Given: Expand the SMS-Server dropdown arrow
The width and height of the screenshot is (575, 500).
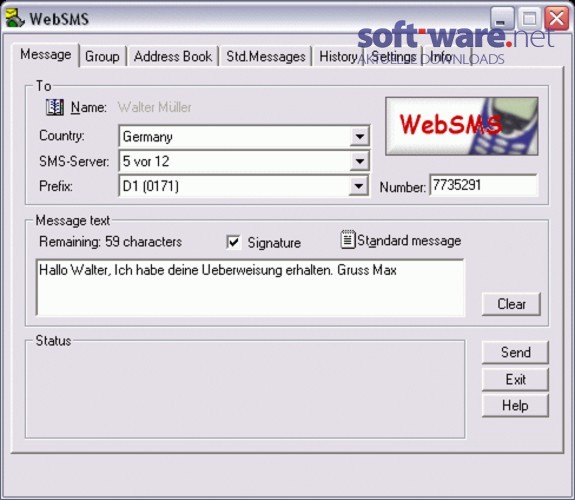Looking at the screenshot, I should point(359,161).
